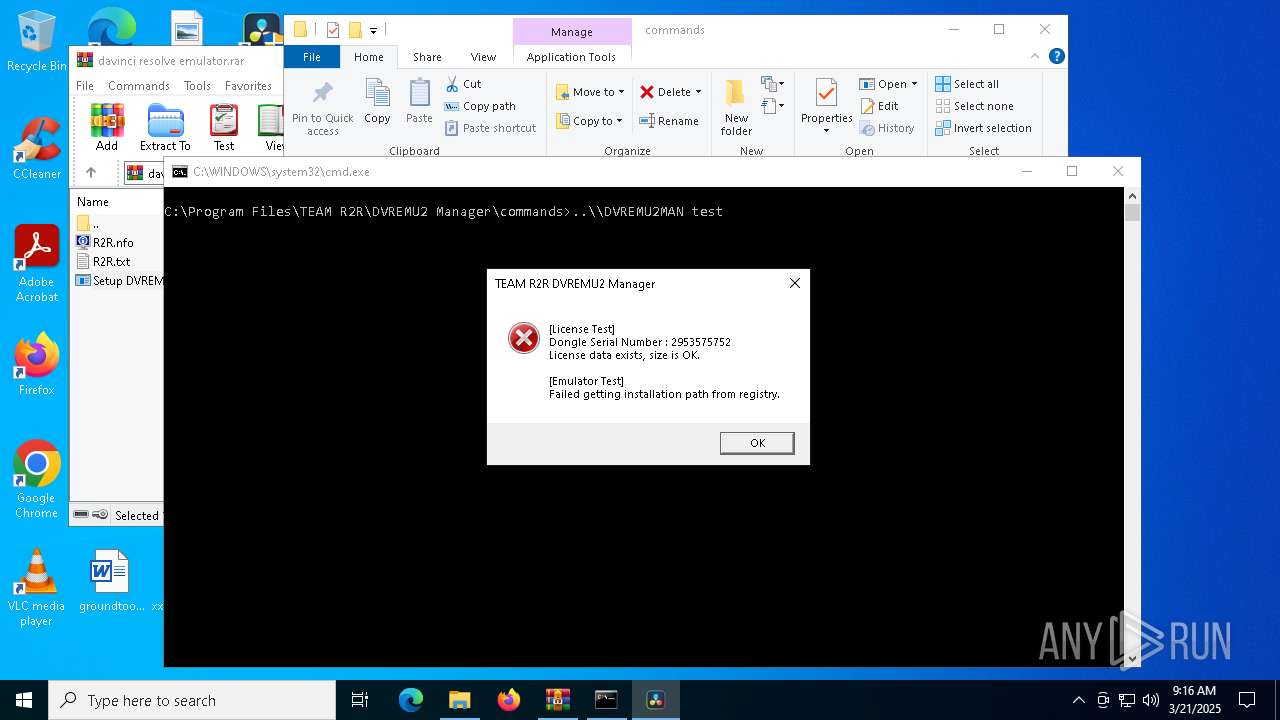This screenshot has height=720, width=1280.
Task: Expand the Open dropdown arrow
Action: (914, 84)
